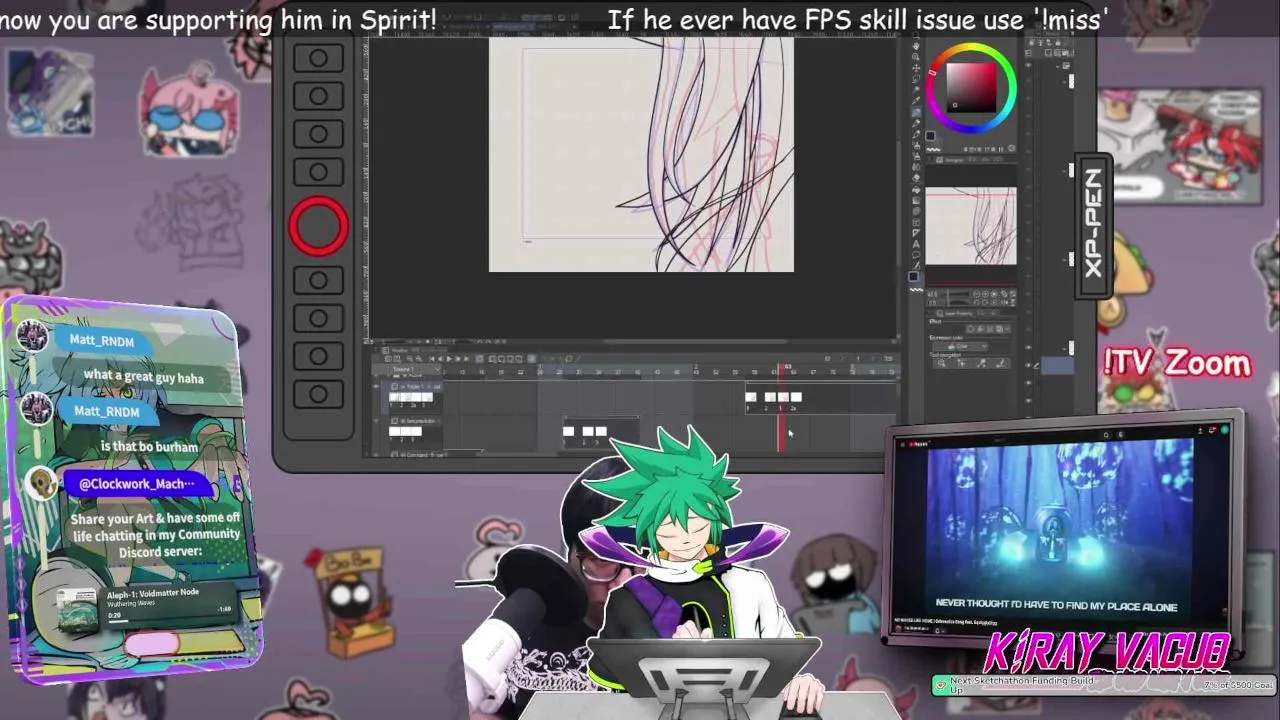Image resolution: width=1280 pixels, height=720 pixels.
Task: Hide the third timeline track with eye
Action: coord(376,454)
